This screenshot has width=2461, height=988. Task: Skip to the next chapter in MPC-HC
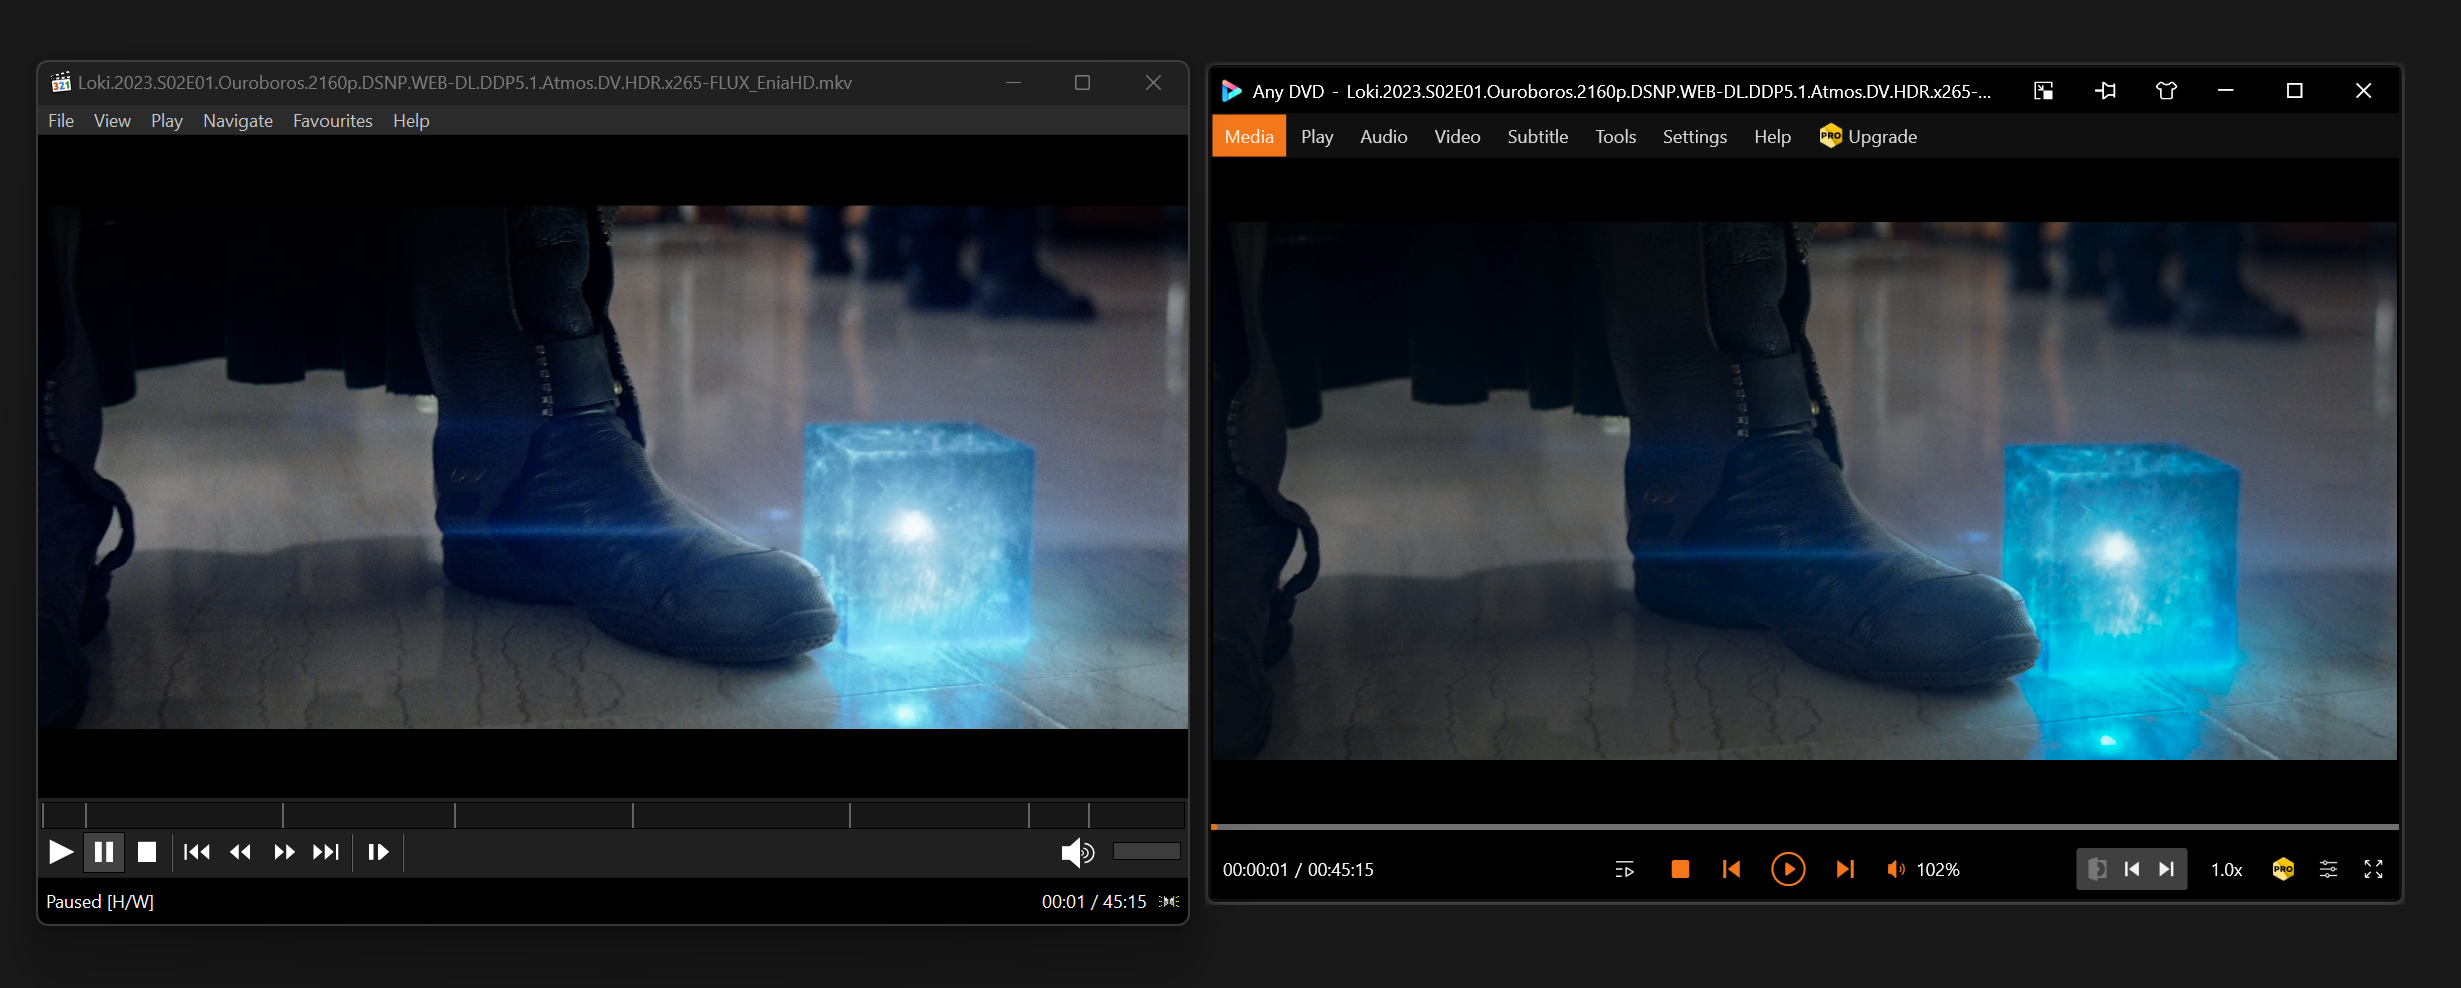coord(326,852)
